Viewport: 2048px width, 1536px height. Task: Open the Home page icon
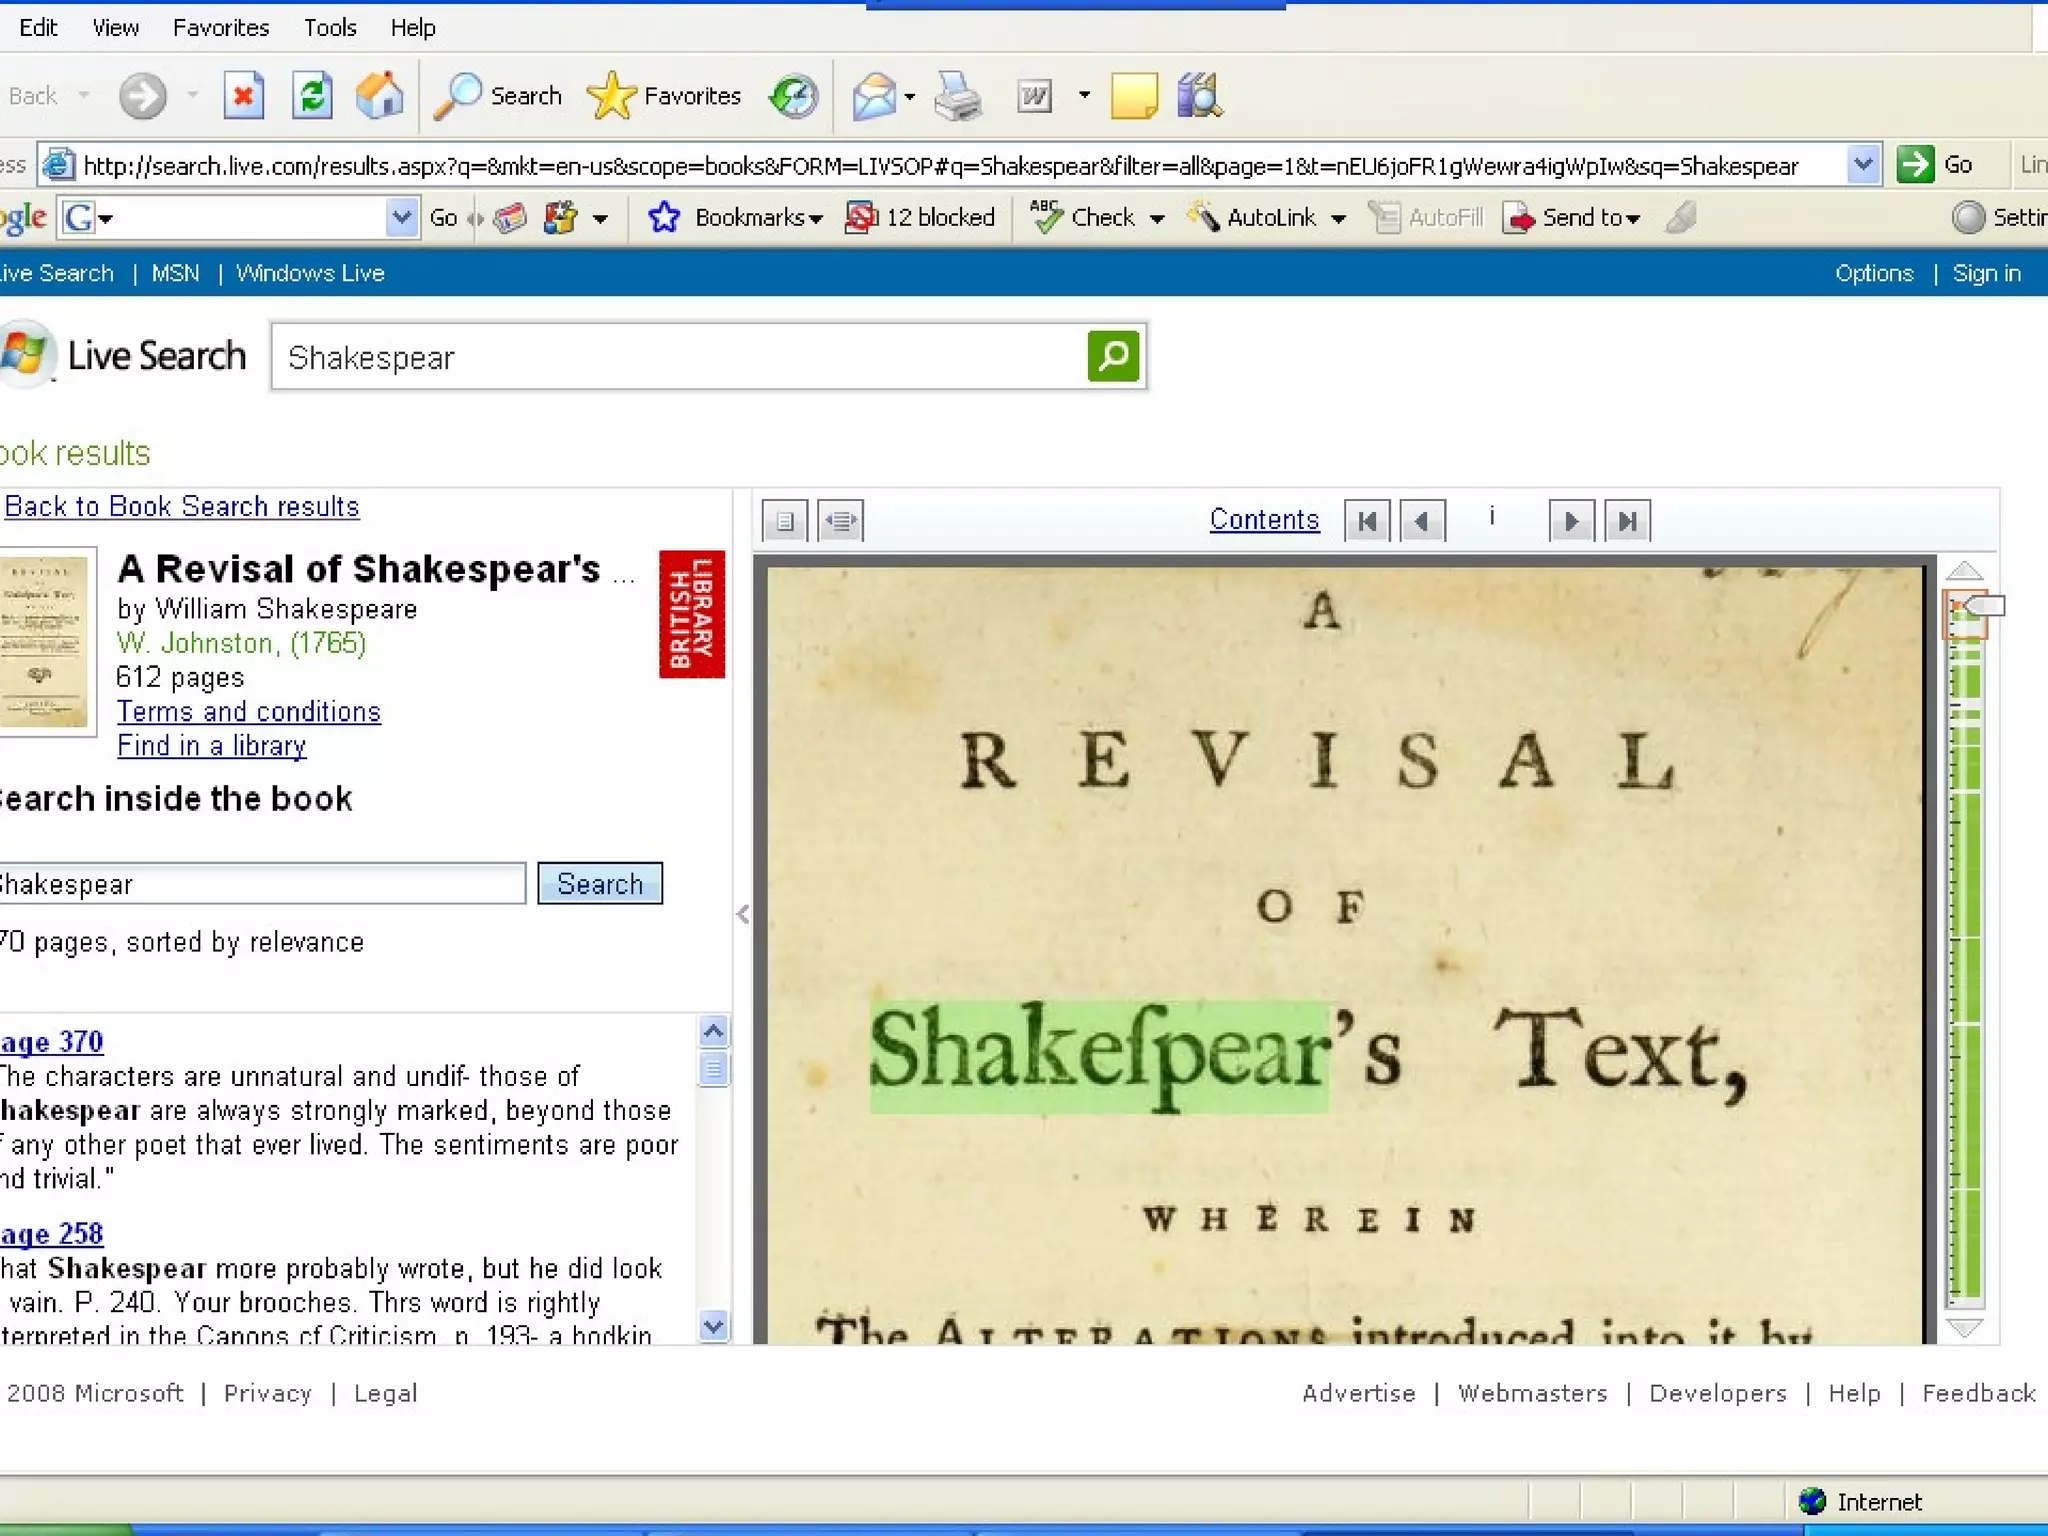[380, 96]
